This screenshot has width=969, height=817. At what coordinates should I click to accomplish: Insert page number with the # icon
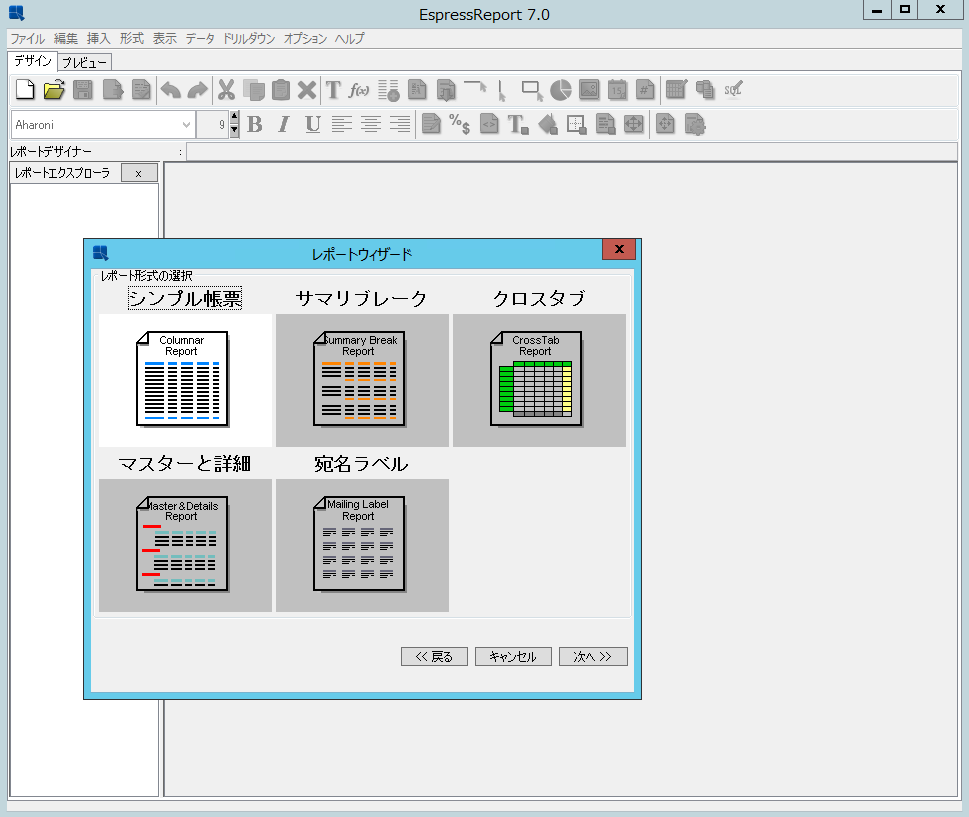[645, 90]
